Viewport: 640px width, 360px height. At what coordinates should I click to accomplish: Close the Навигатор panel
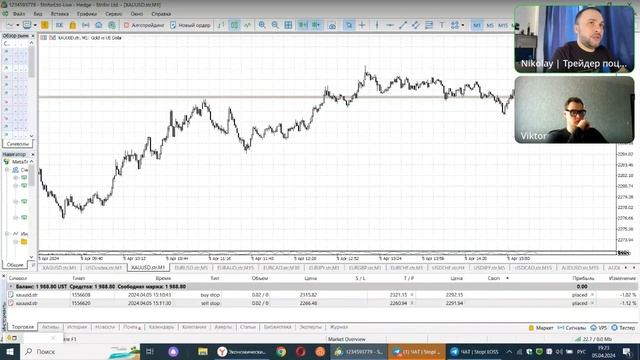point(33,154)
